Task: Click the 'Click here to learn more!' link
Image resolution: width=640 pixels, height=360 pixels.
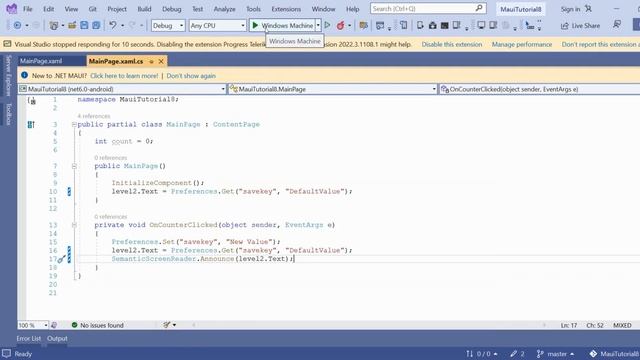Action: pos(124,76)
